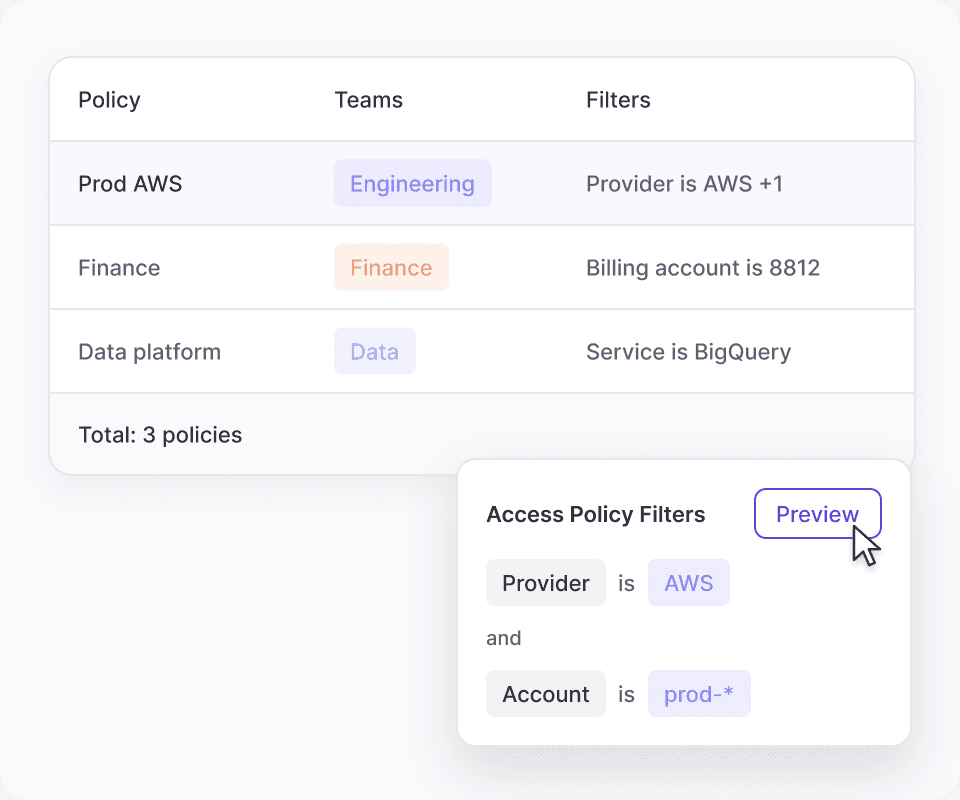Click the Provider filter field chip
Image resolution: width=960 pixels, height=800 pixels.
point(546,583)
